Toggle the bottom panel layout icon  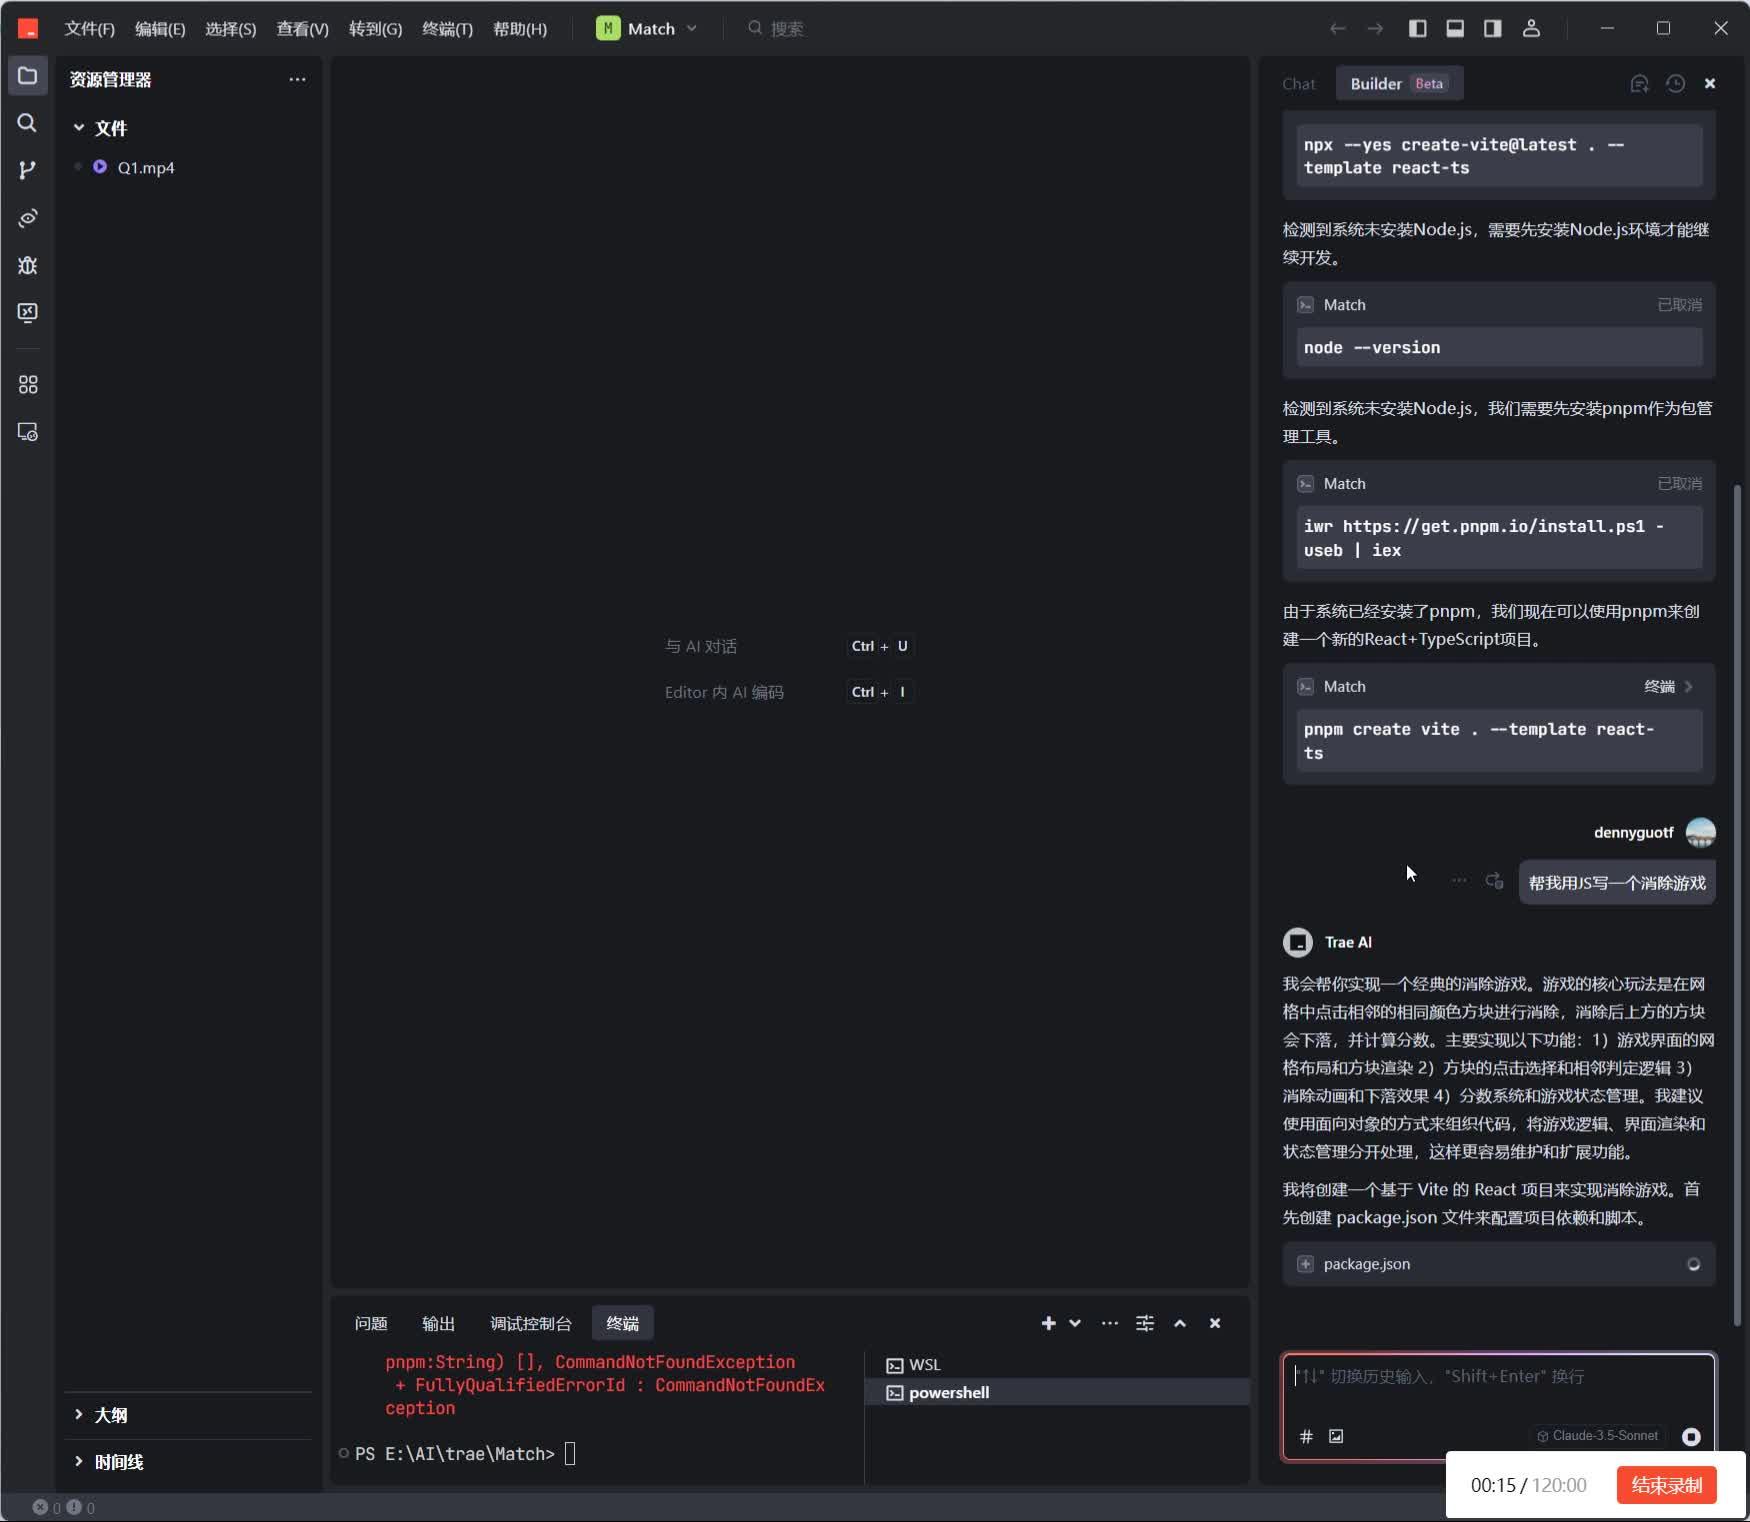tap(1455, 28)
